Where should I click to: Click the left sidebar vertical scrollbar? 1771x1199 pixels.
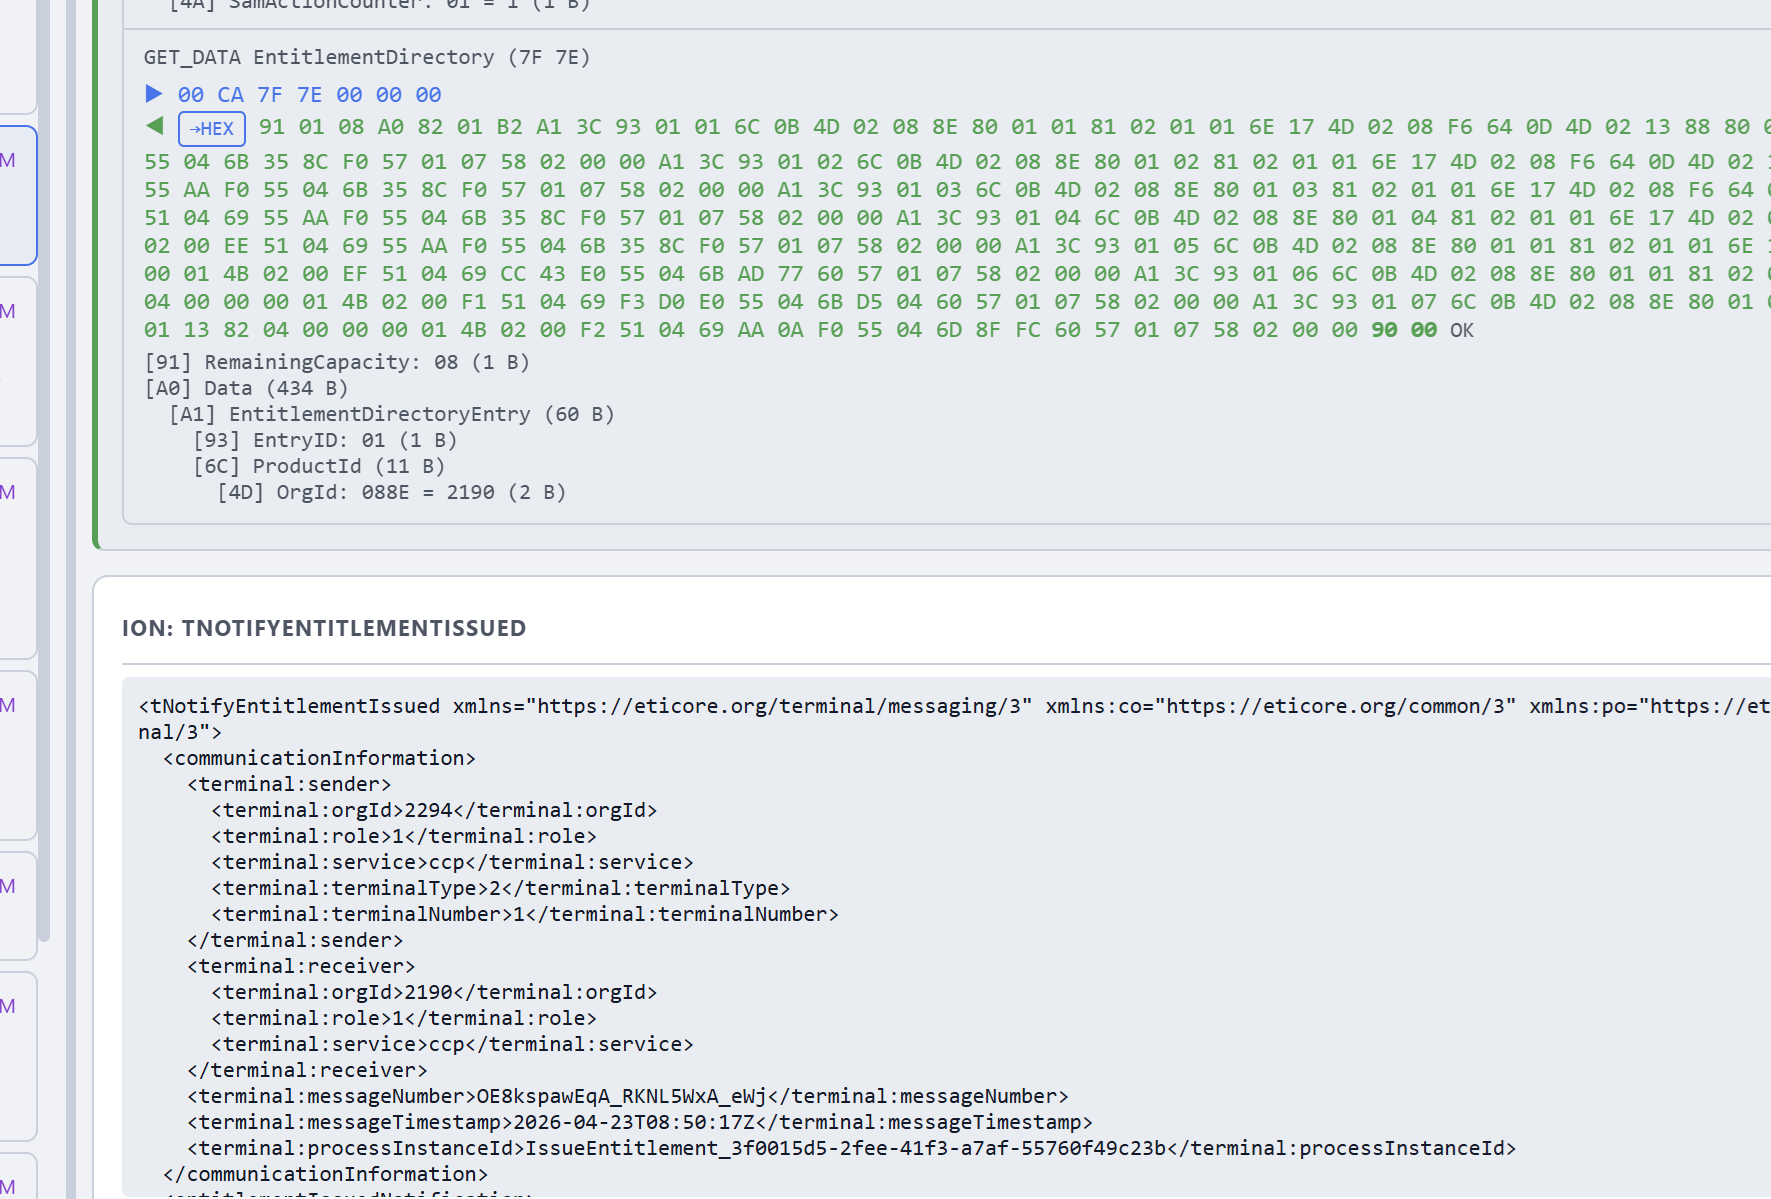click(43, 470)
